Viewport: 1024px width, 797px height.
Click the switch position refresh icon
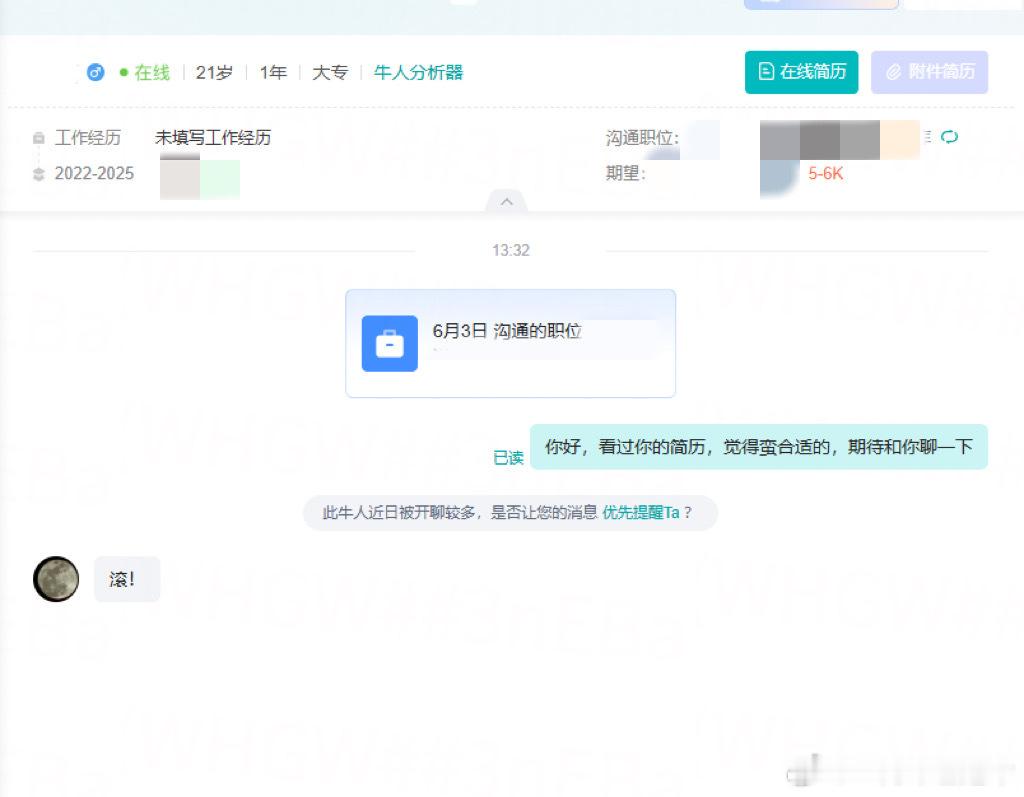coord(949,137)
